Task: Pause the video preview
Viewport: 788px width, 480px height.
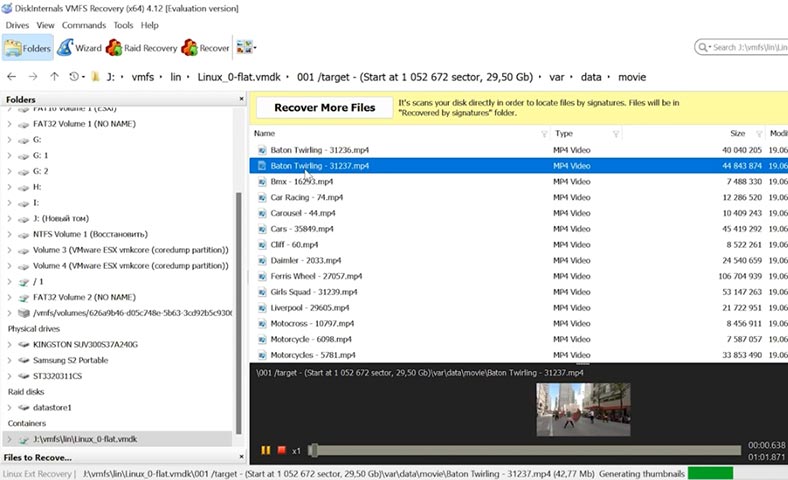Action: [x=266, y=450]
